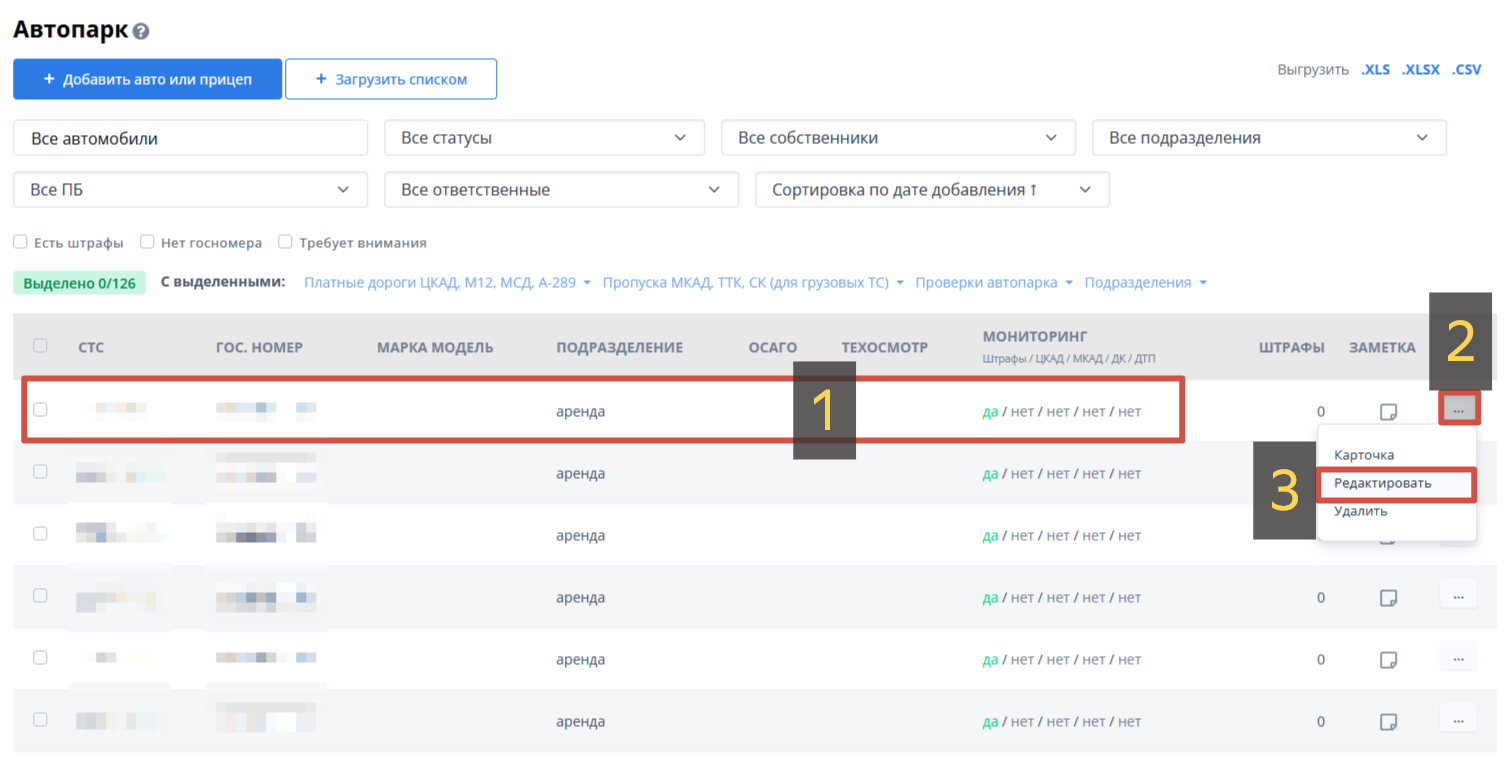Click the Все автомобили search field

coord(190,138)
